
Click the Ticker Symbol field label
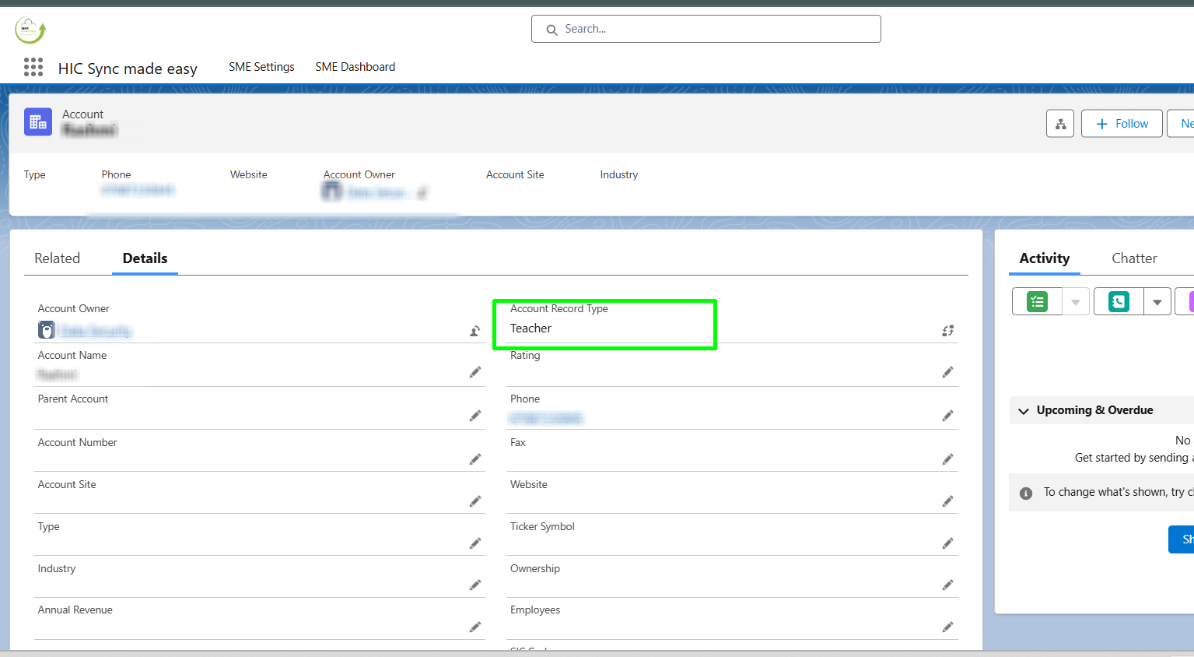542,526
